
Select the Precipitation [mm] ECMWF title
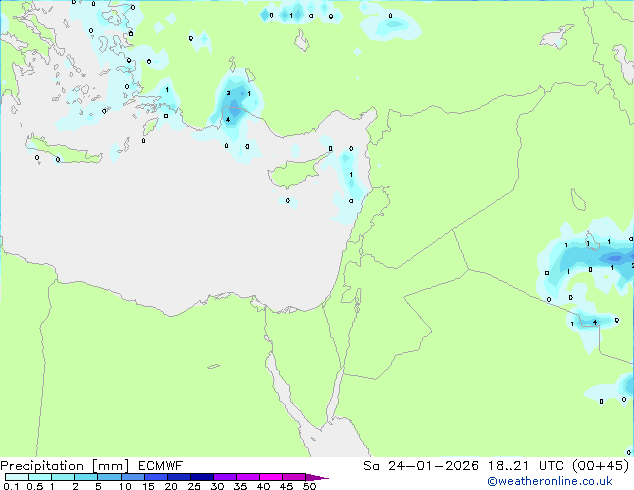[x=91, y=466]
